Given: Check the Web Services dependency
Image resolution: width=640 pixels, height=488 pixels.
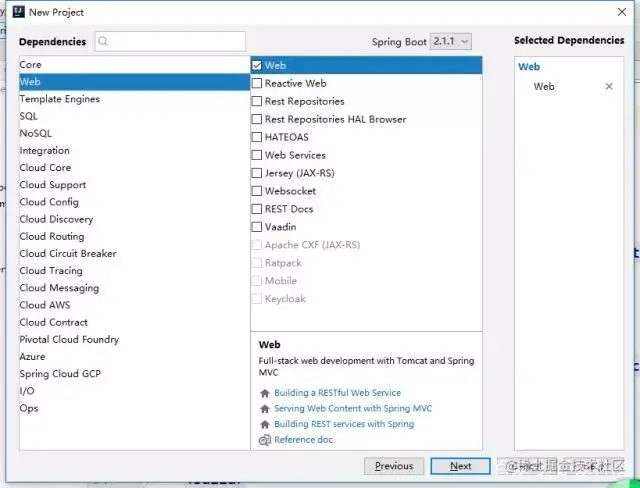Looking at the screenshot, I should 257,155.
